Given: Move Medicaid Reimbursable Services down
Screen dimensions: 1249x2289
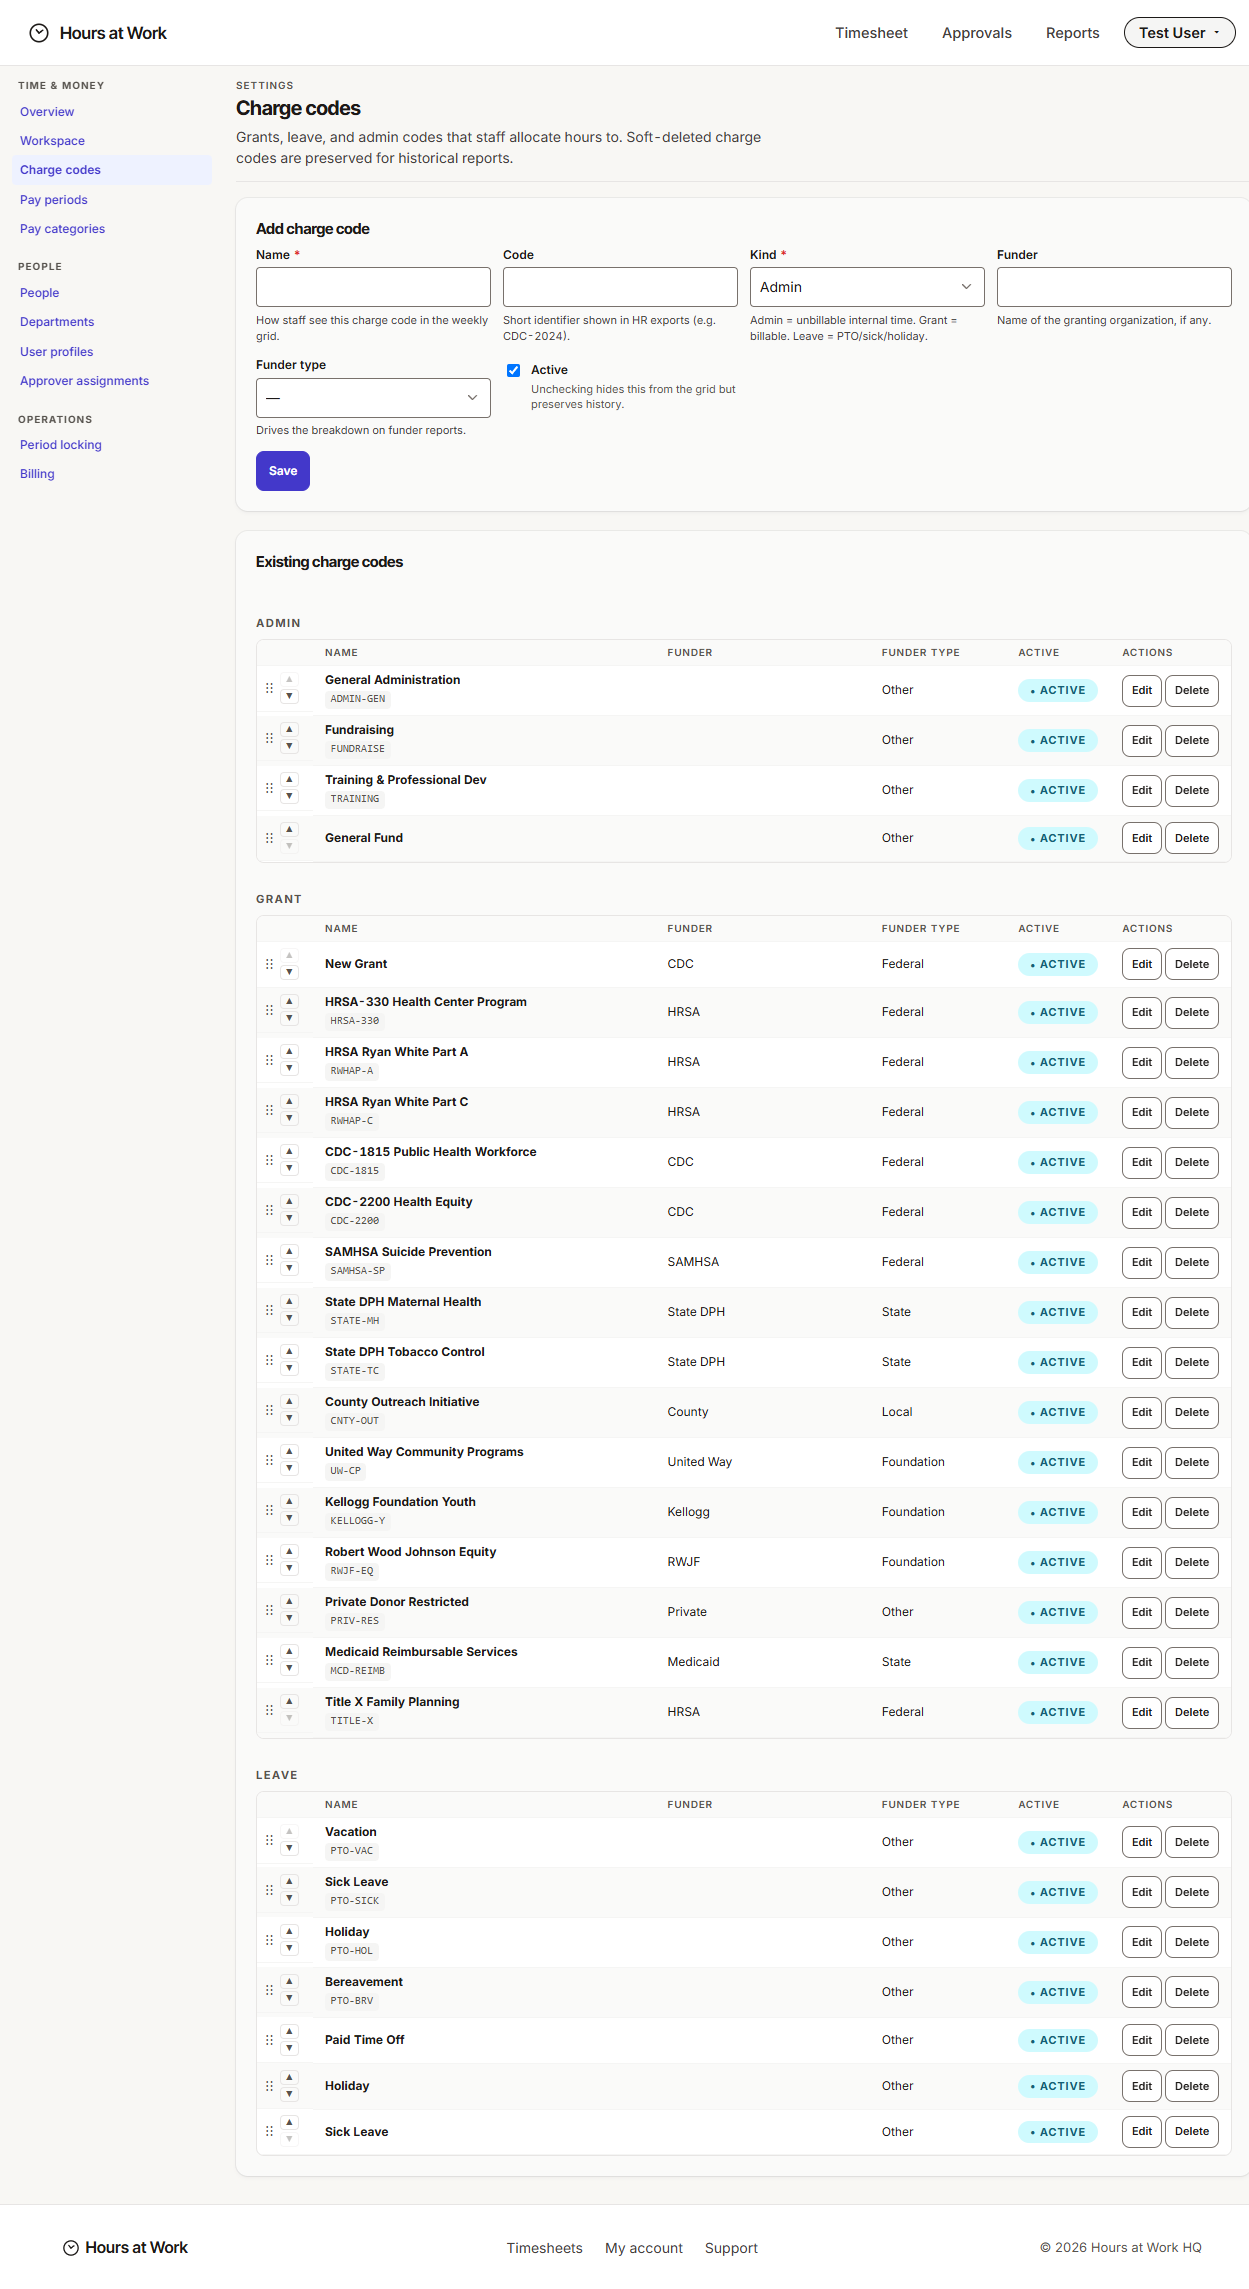Looking at the screenshot, I should pos(289,1669).
